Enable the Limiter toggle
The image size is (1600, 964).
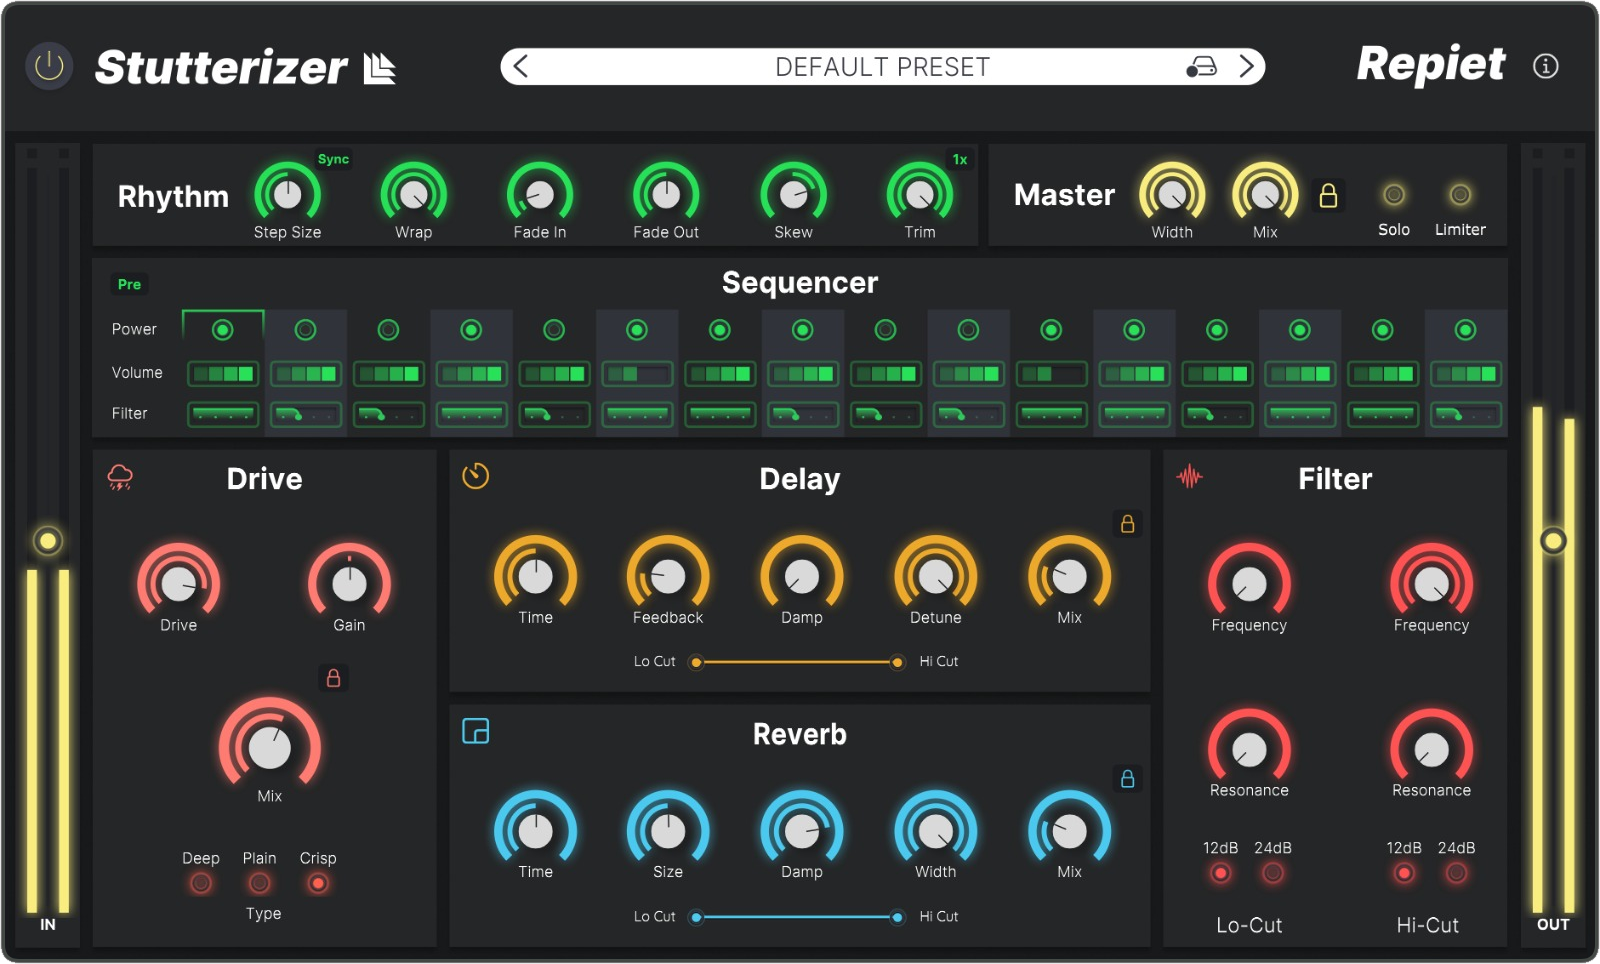coord(1460,195)
